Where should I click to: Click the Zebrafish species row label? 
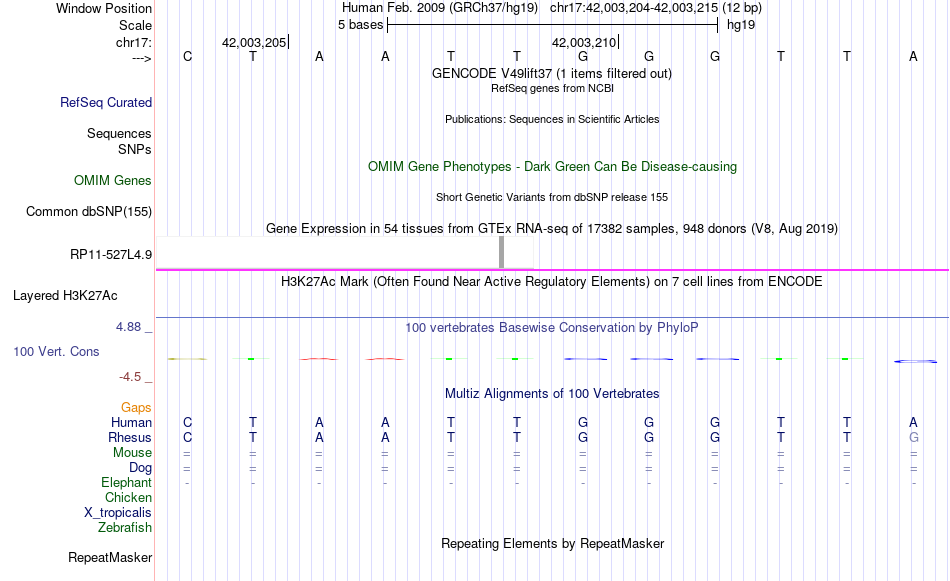pyautogui.click(x=125, y=528)
